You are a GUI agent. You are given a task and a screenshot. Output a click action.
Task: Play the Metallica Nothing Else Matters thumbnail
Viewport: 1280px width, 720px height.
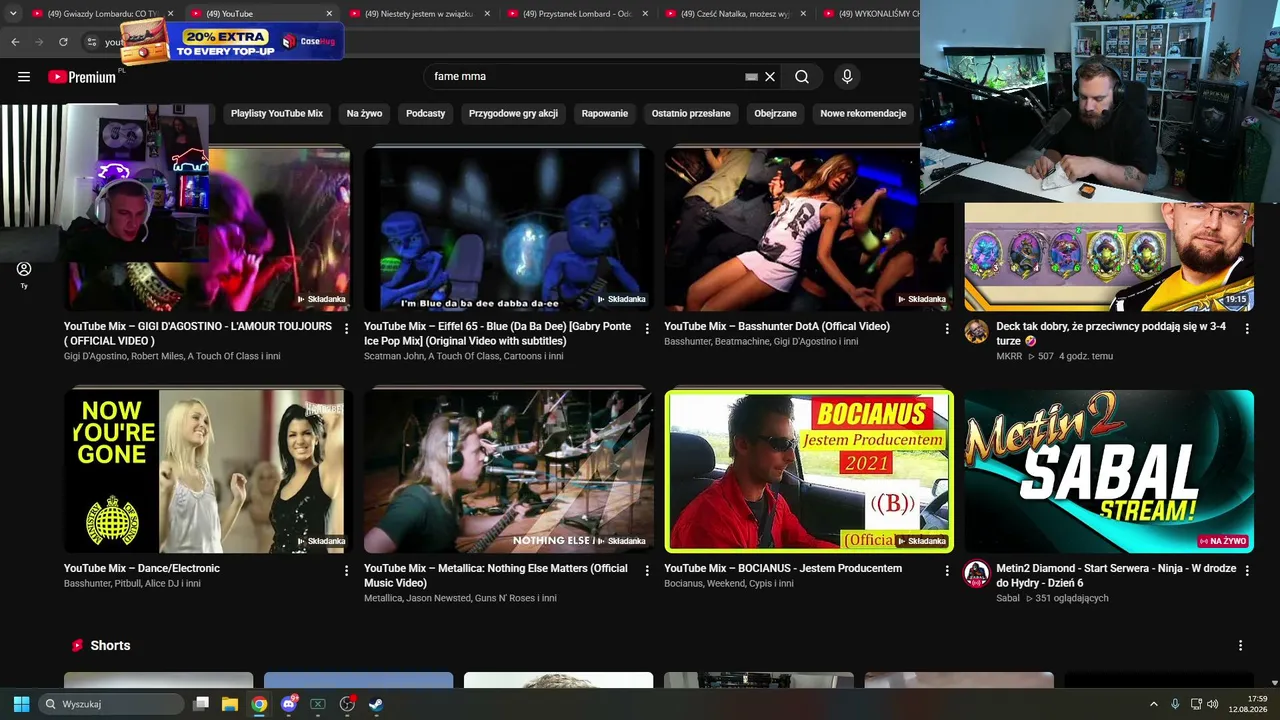[508, 471]
